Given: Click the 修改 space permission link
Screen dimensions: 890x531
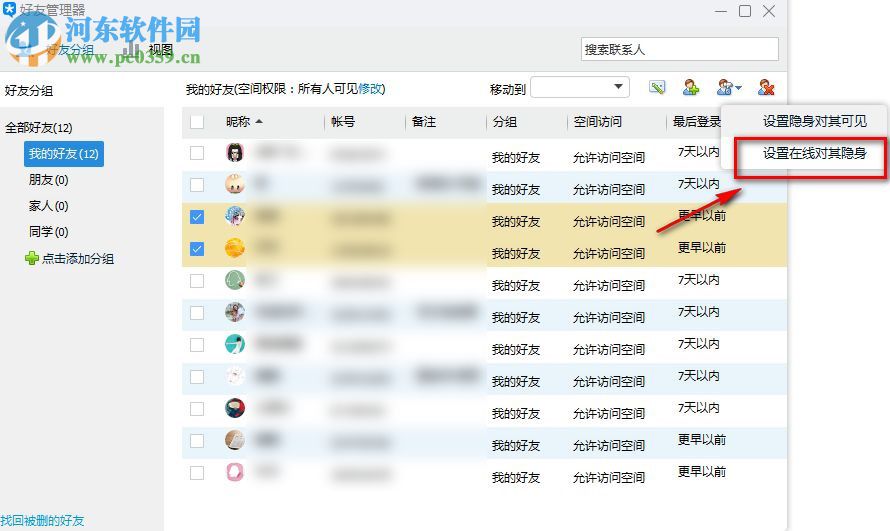Looking at the screenshot, I should [370, 89].
